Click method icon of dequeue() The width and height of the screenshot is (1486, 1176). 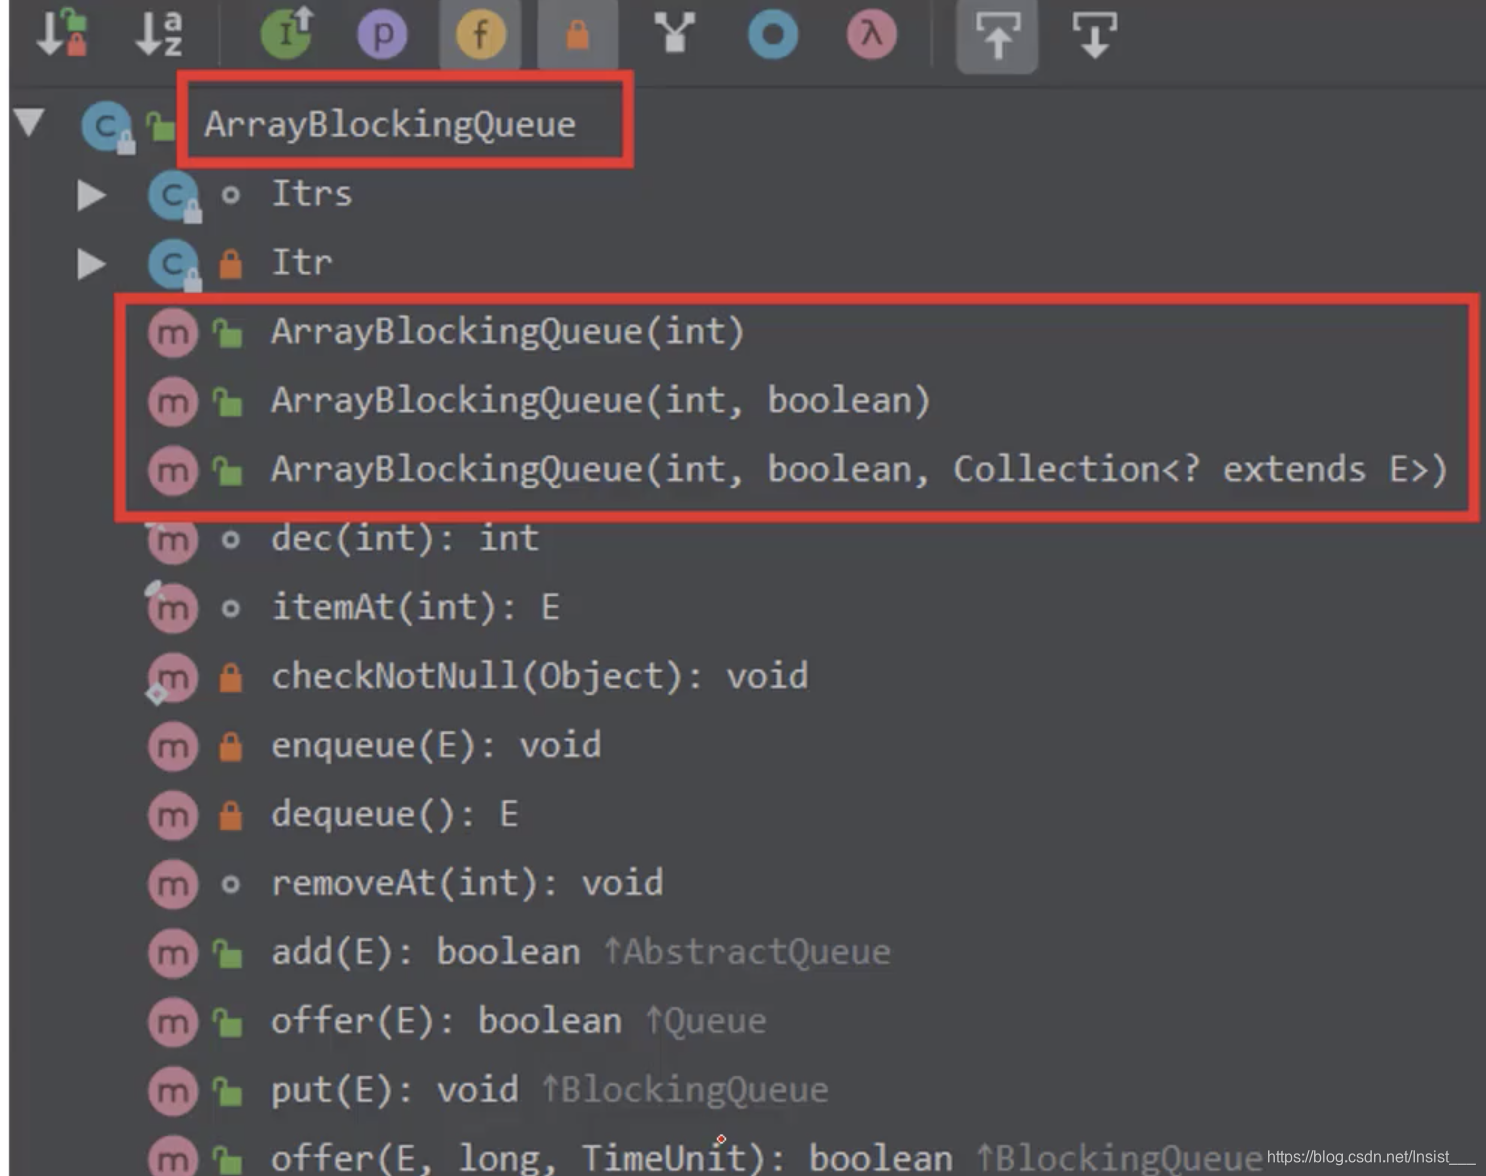(x=173, y=816)
